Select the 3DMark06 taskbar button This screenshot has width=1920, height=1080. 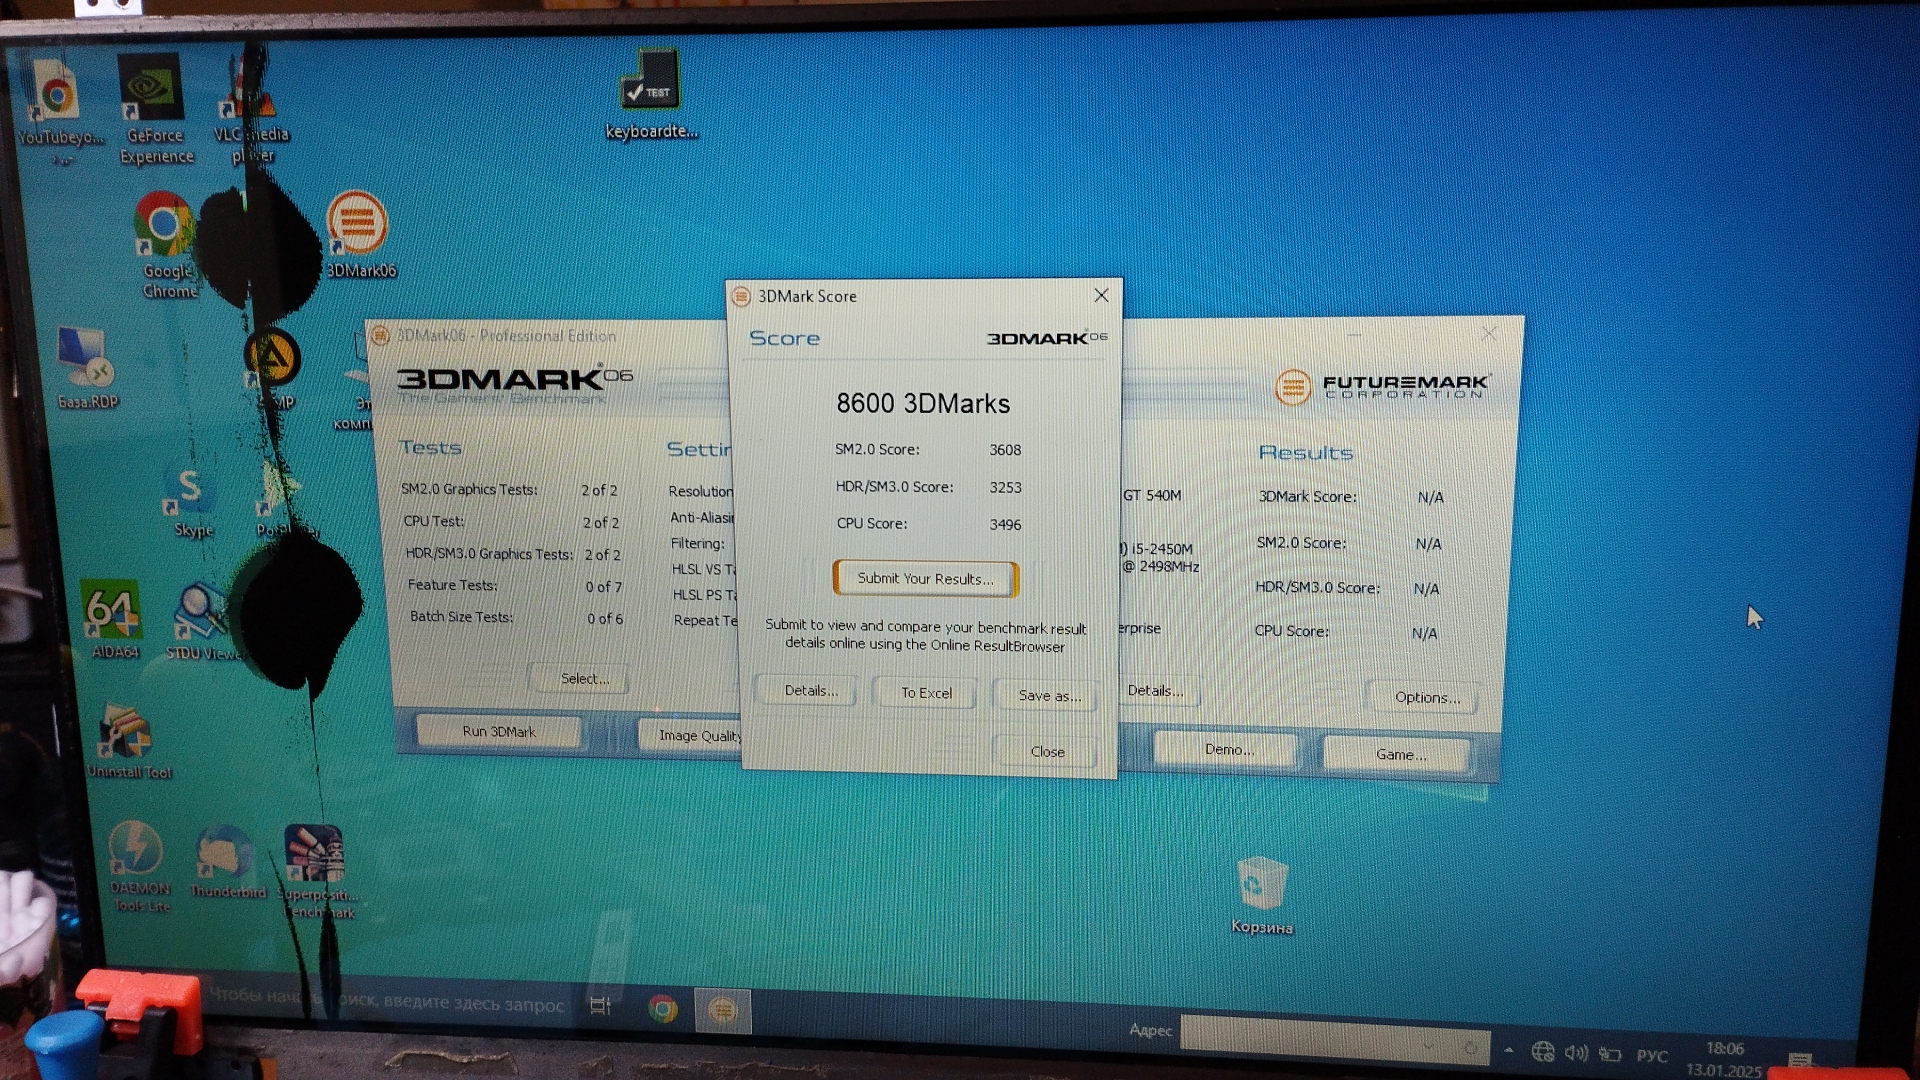click(722, 1011)
